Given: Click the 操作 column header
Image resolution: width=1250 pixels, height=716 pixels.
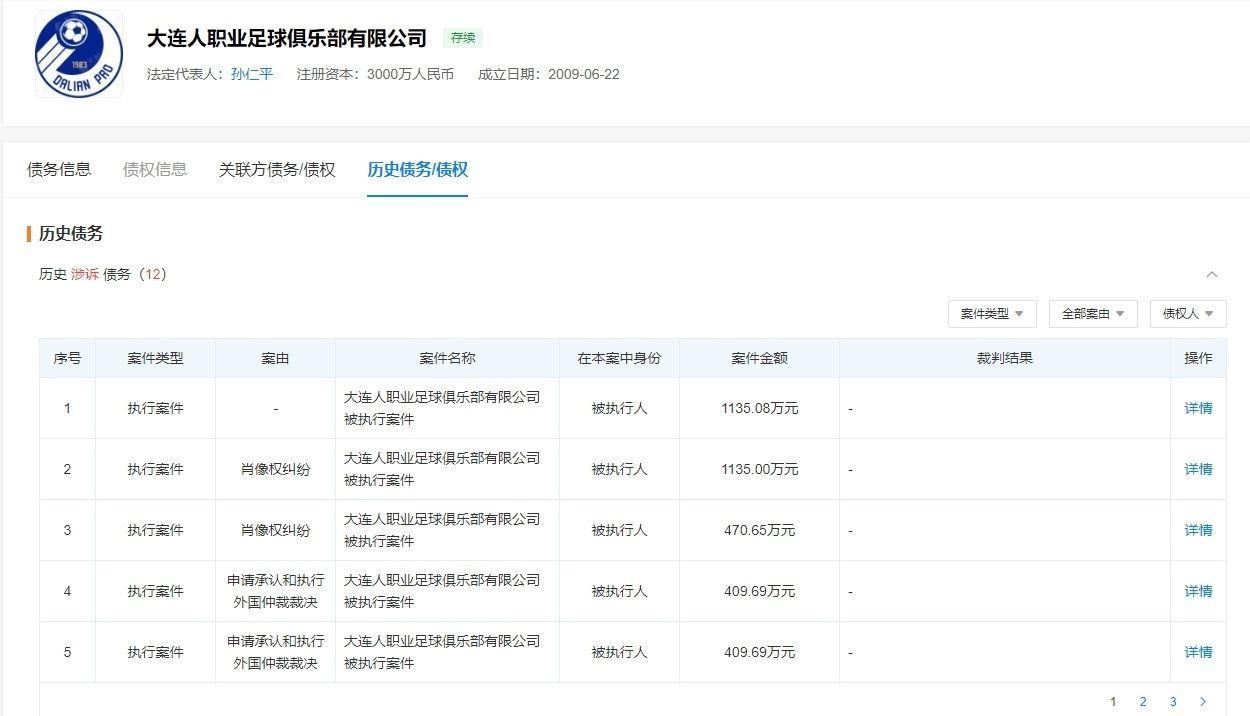Looking at the screenshot, I should pos(1198,358).
